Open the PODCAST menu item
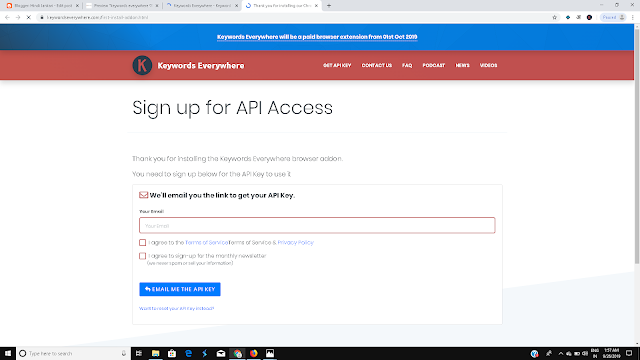This screenshot has width=640, height=360. (x=433, y=65)
